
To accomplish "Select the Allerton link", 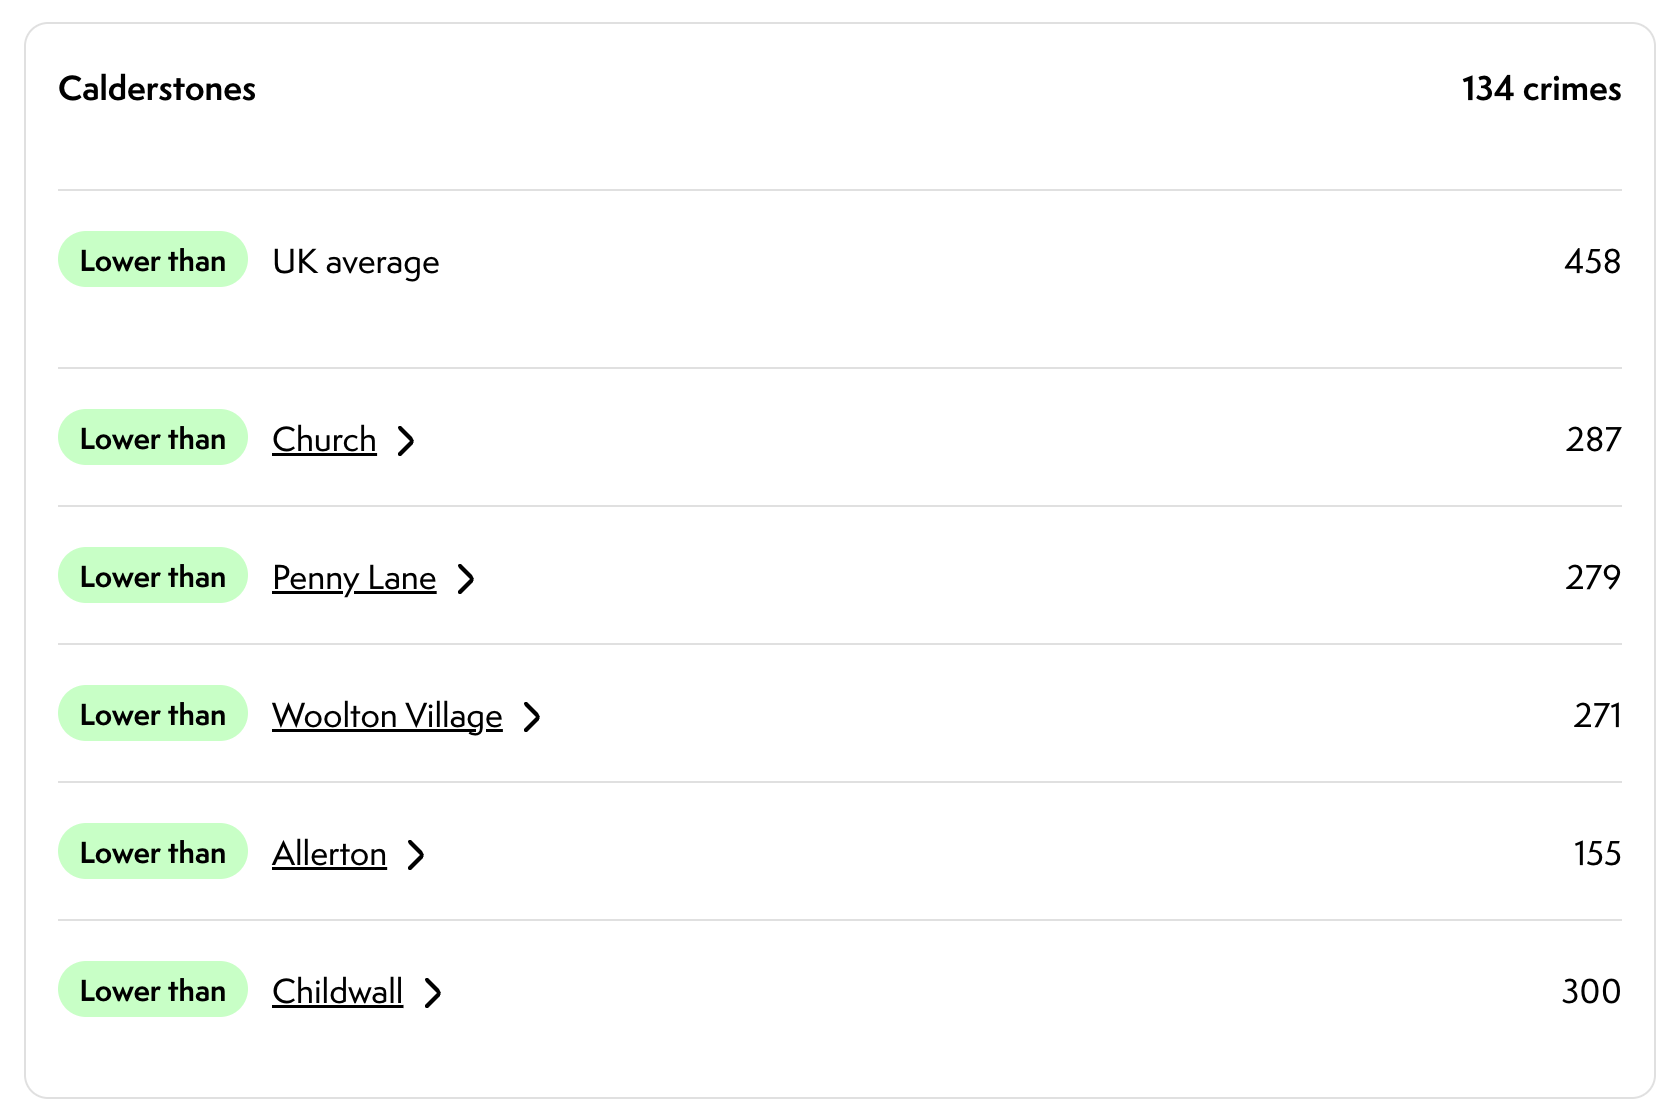I will click(329, 854).
